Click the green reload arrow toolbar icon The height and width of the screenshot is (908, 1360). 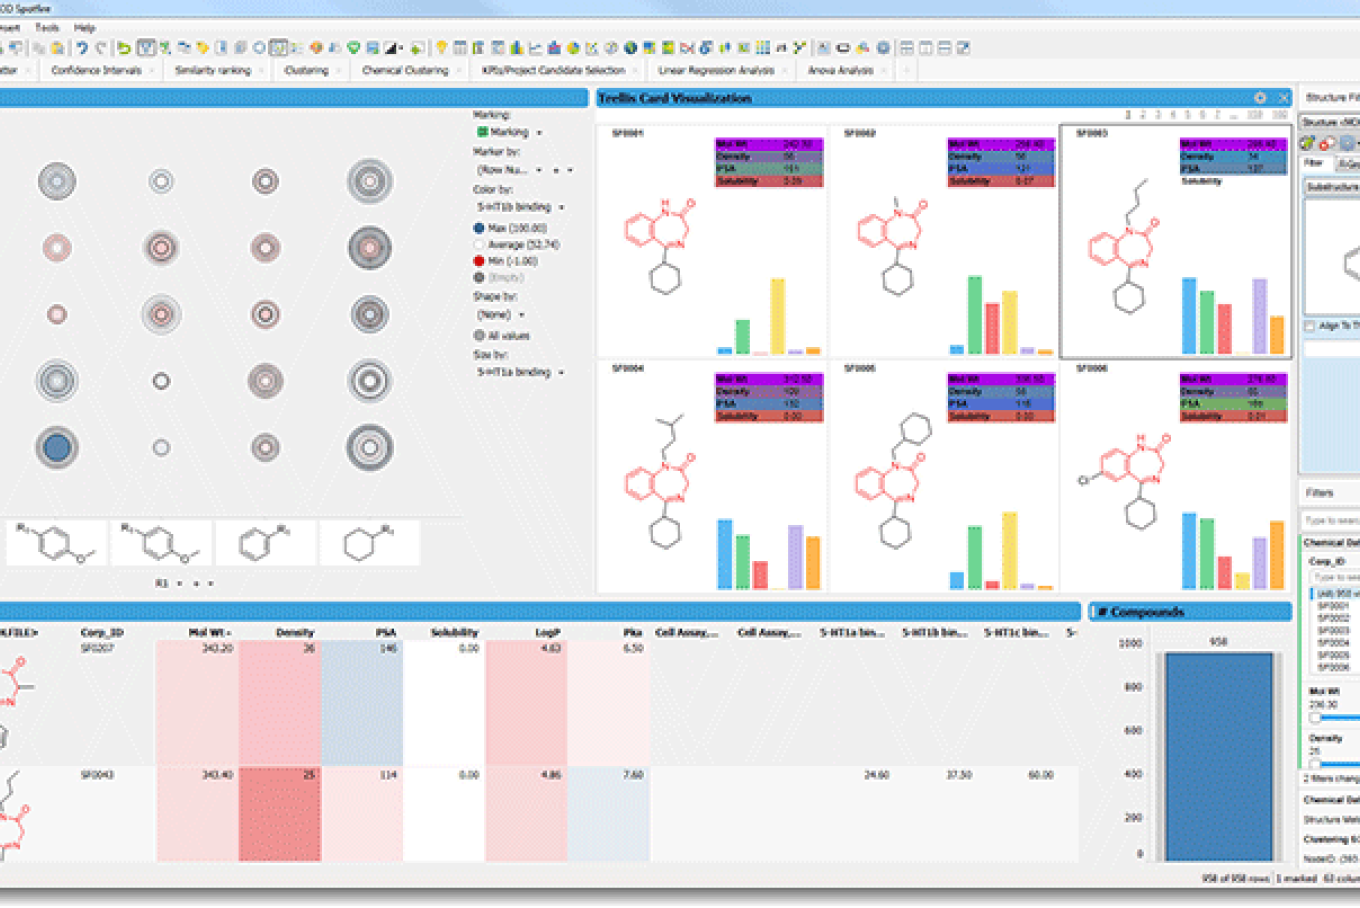[x=123, y=48]
